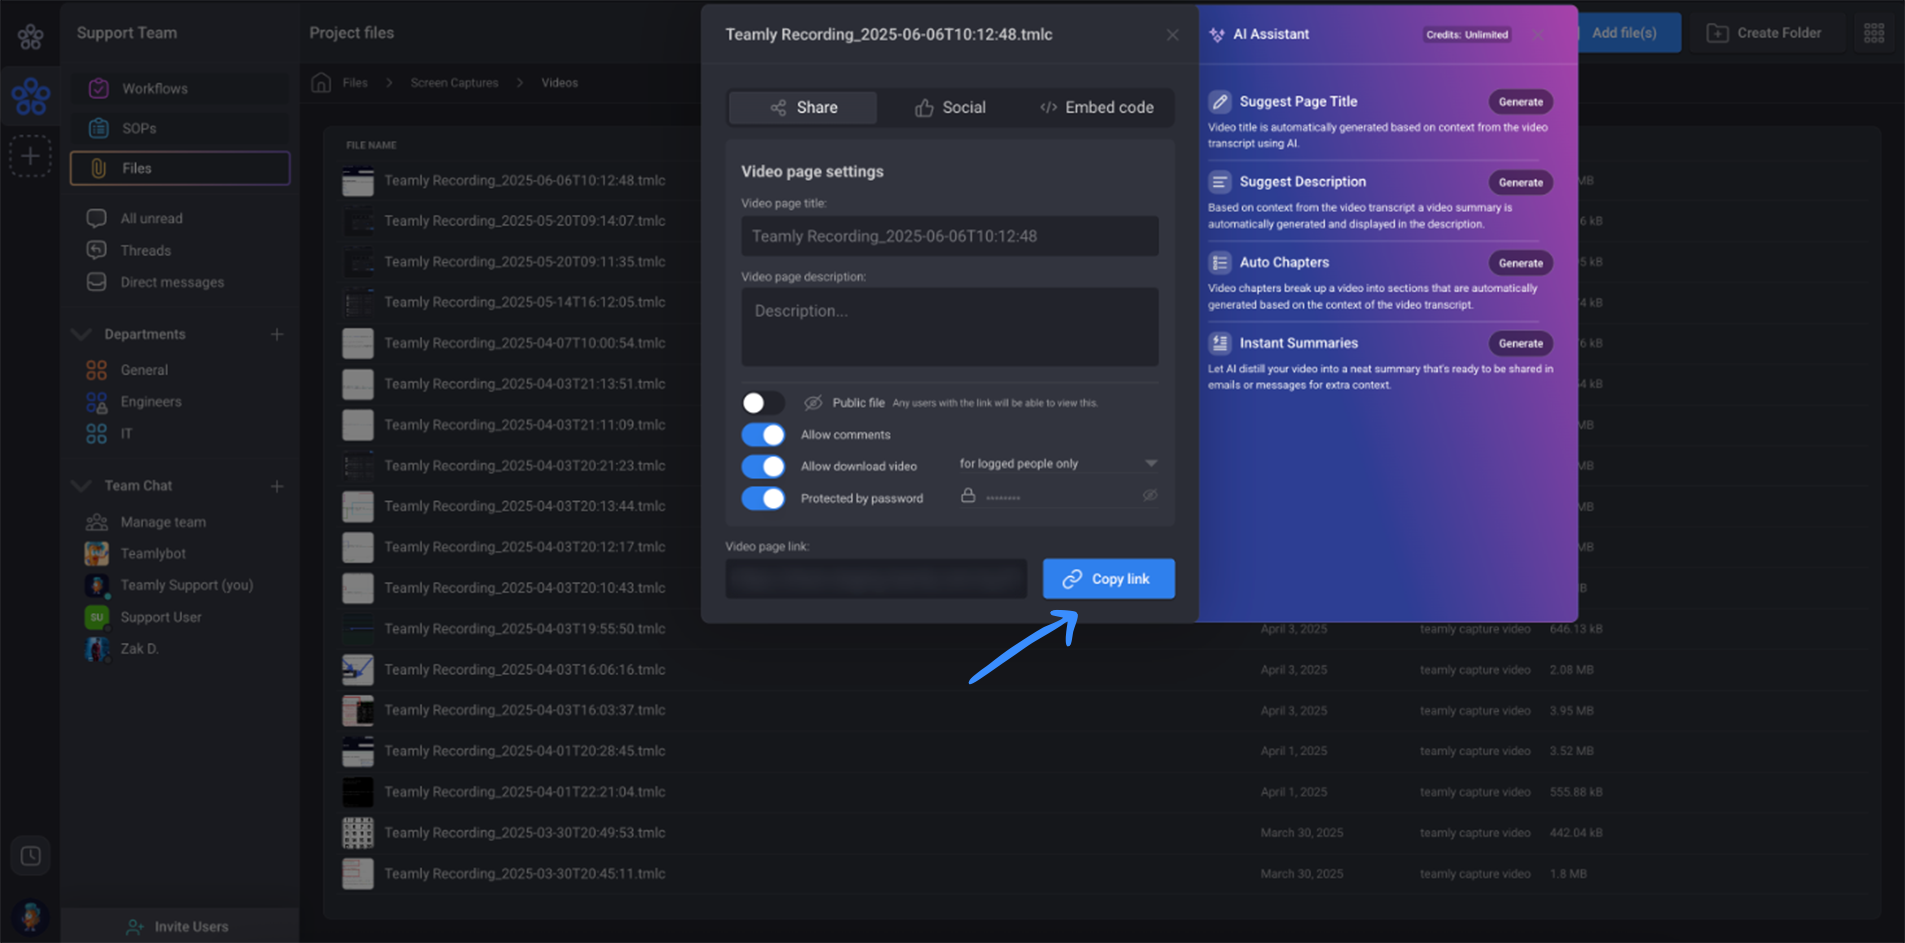Viewport: 1905px width, 943px height.
Task: Open the Engineers department
Action: [151, 402]
